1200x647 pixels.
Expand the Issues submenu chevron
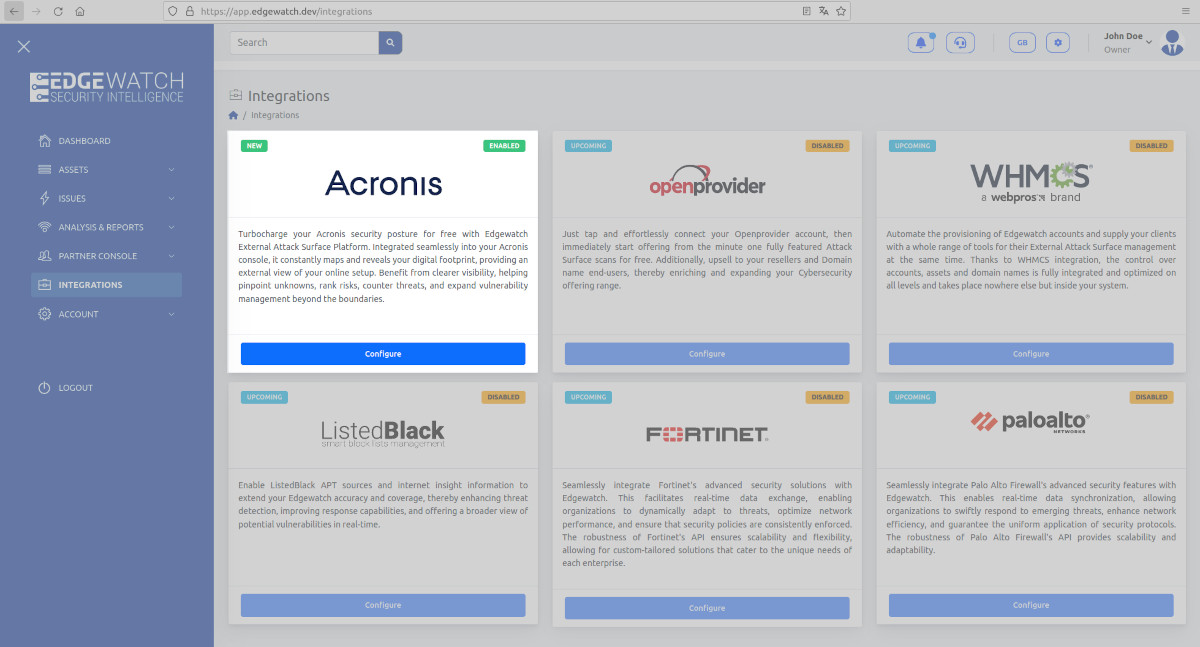[x=171, y=199]
